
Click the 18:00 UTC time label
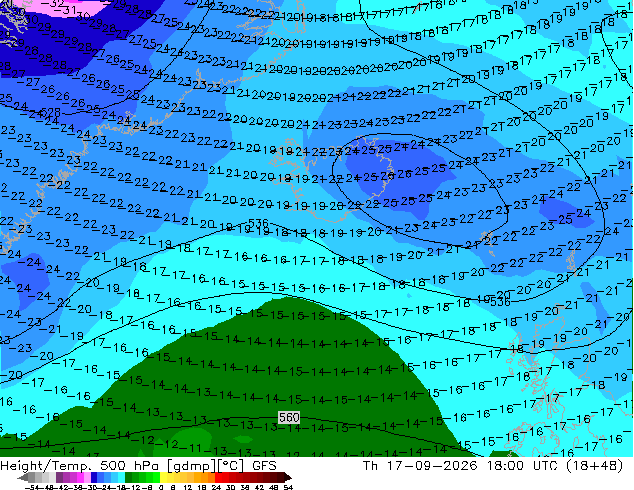coord(522,466)
